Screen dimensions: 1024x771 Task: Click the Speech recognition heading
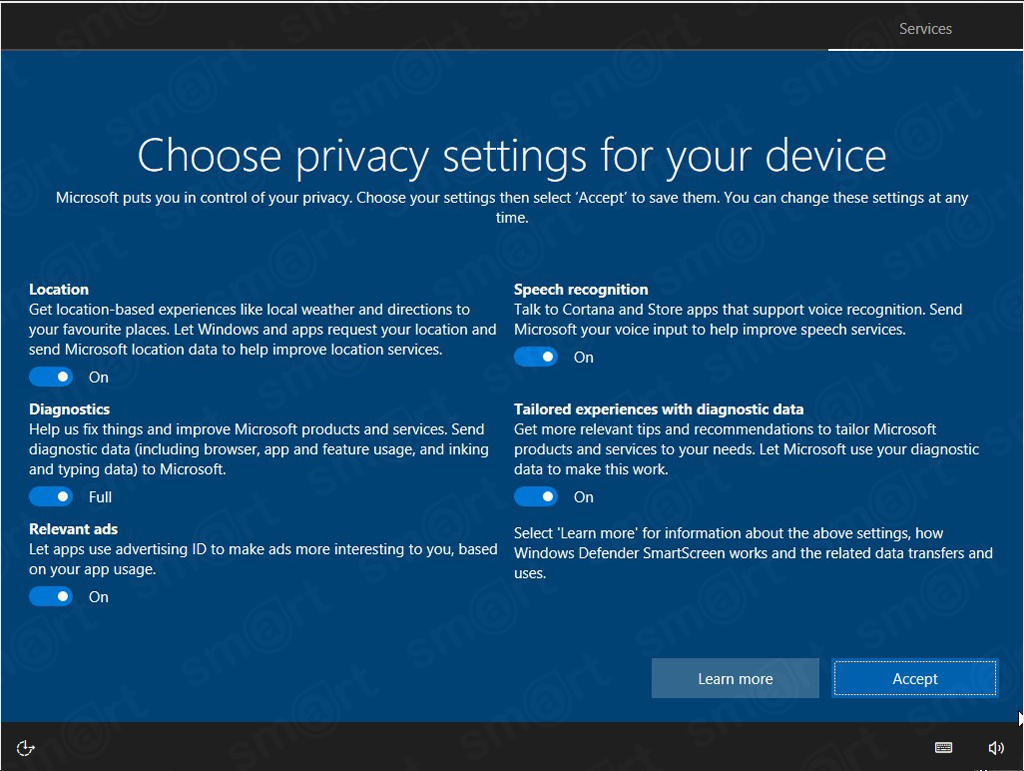[581, 289]
